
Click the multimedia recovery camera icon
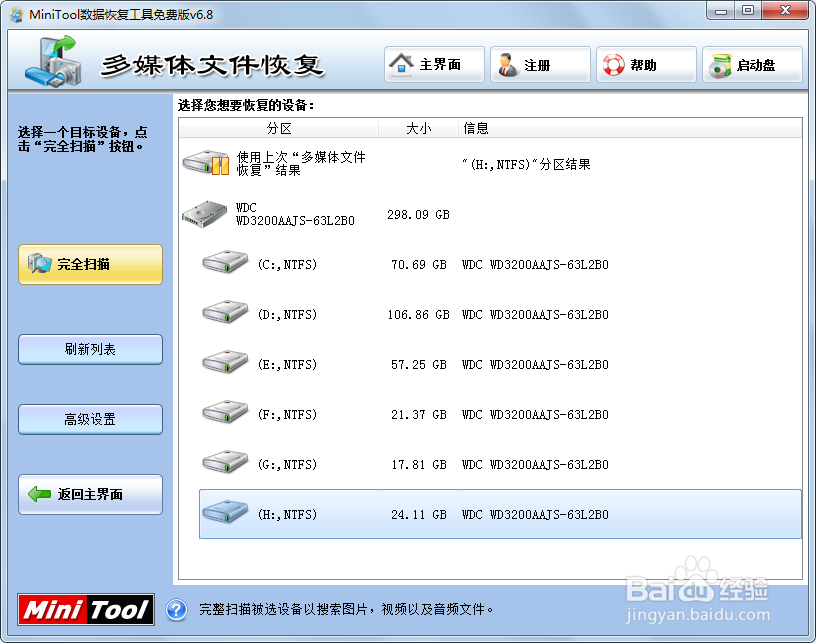coord(55,61)
